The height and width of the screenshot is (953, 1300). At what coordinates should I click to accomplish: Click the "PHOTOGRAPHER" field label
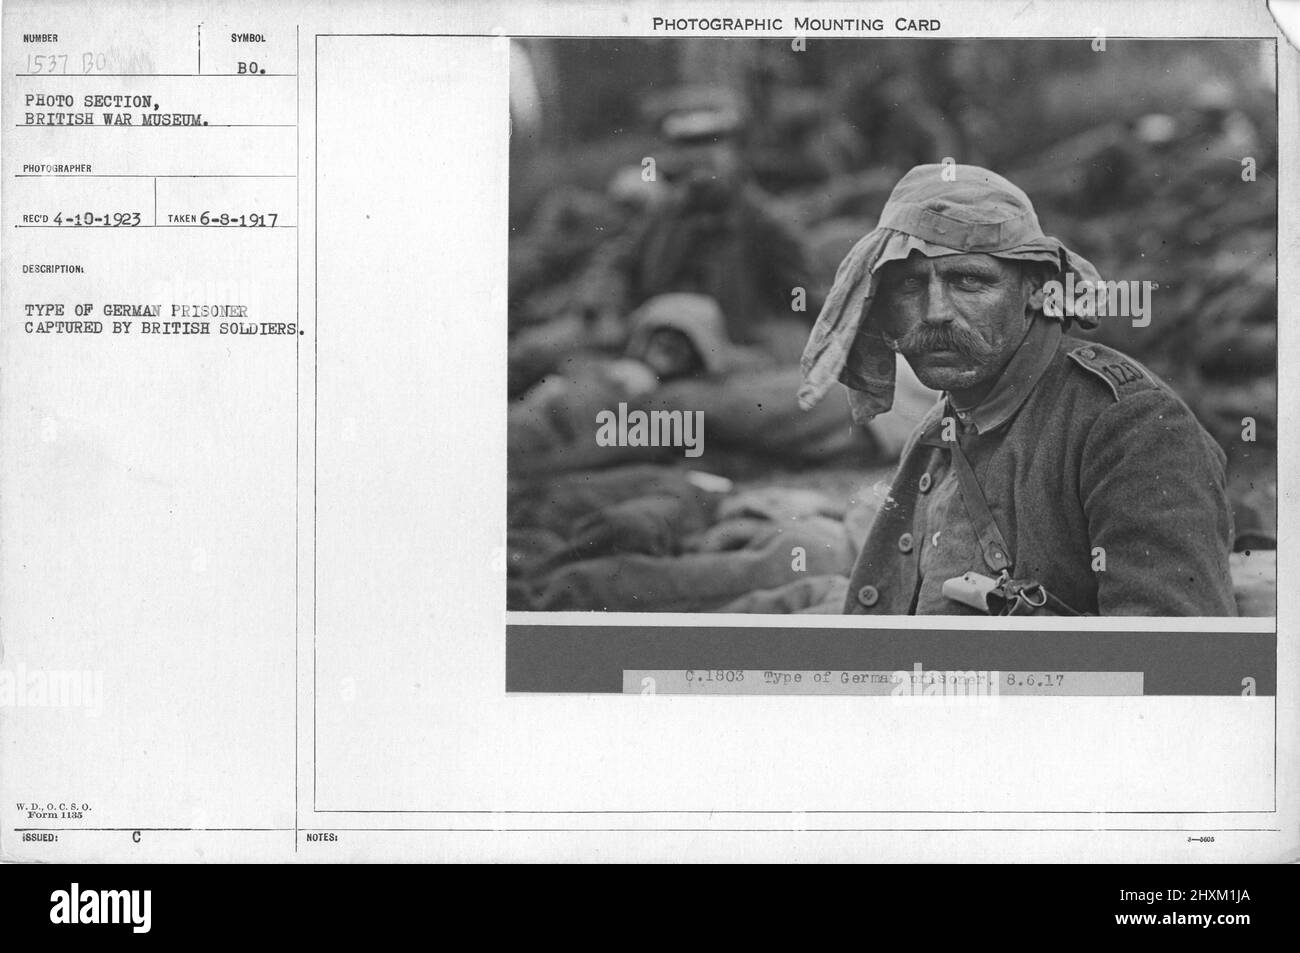59,169
